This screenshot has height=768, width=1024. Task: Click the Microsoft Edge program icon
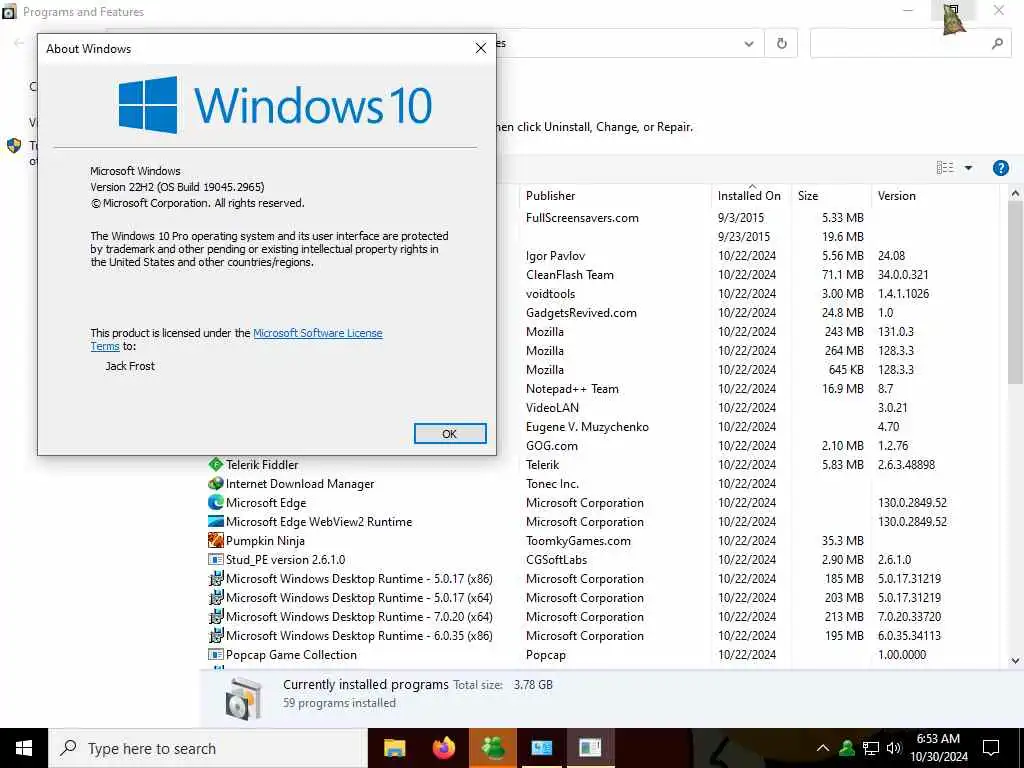(216, 502)
